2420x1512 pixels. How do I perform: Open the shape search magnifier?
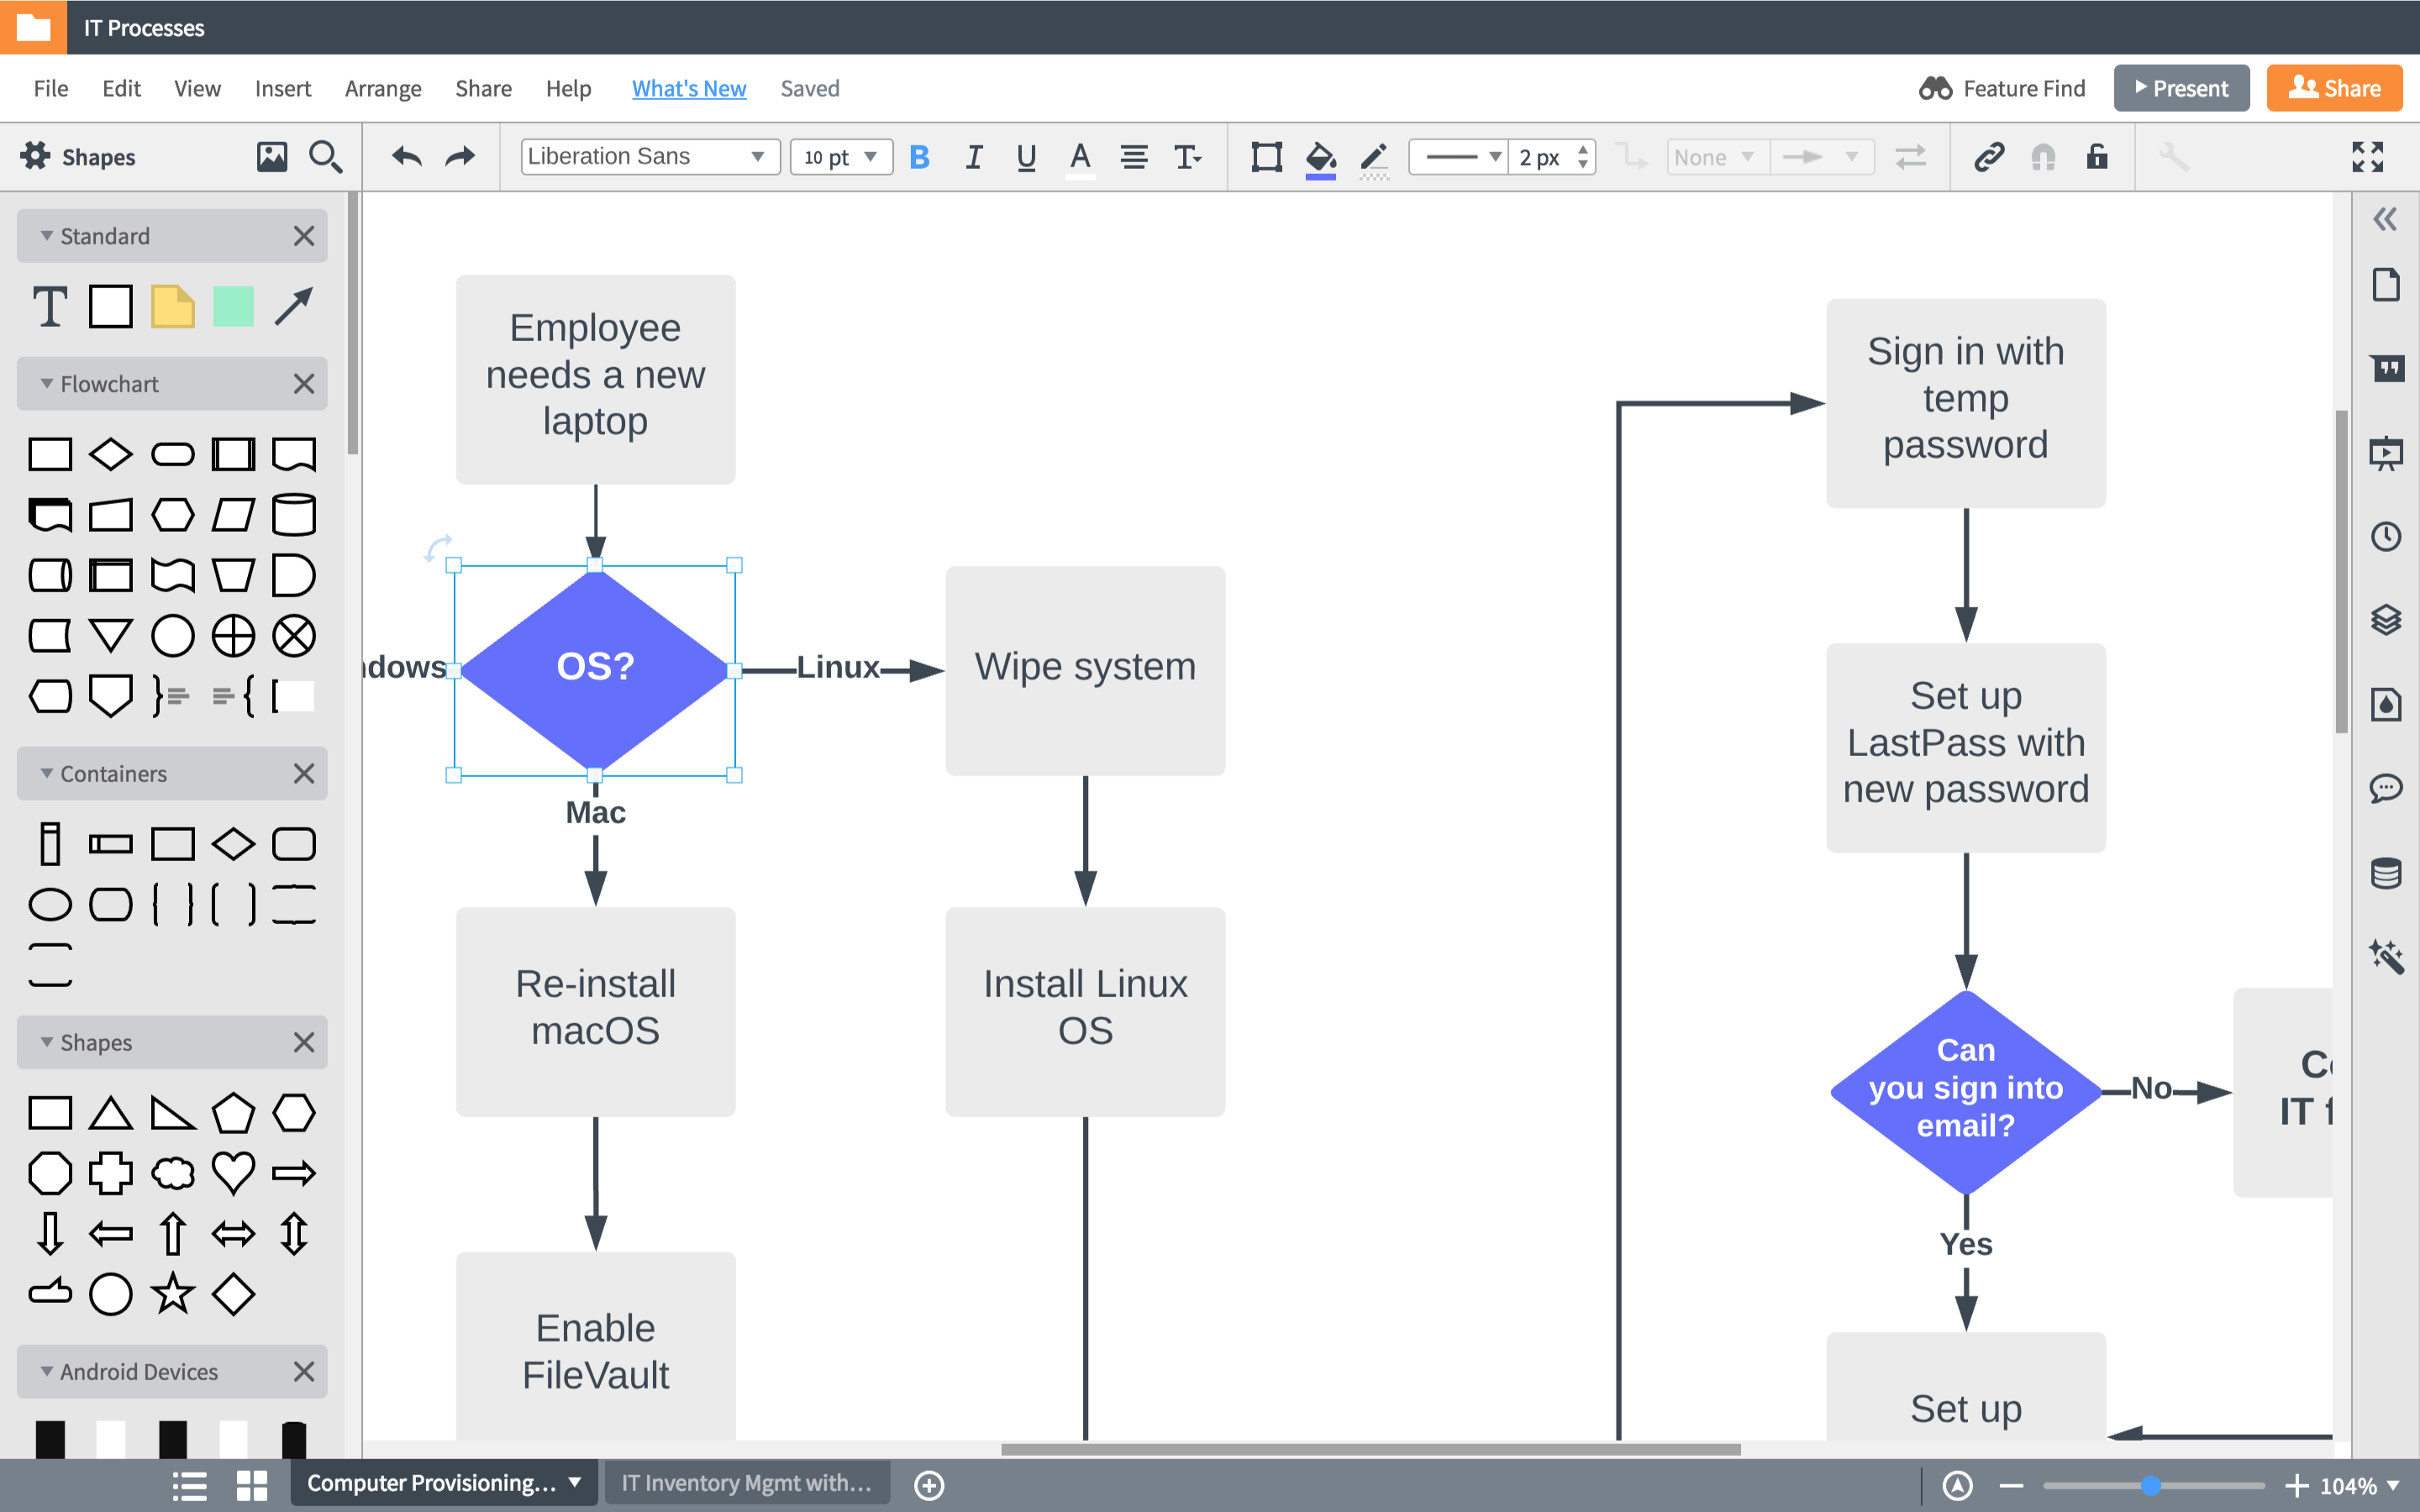coord(325,157)
